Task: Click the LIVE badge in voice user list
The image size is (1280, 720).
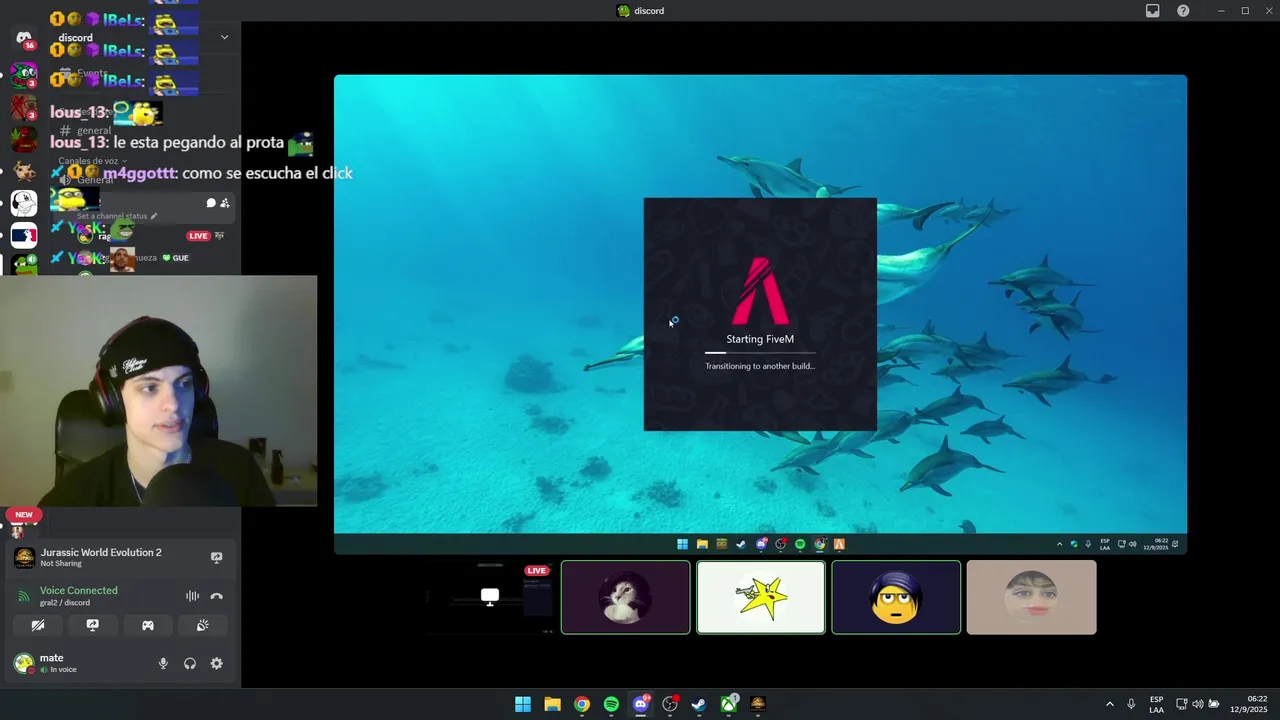Action: point(198,236)
